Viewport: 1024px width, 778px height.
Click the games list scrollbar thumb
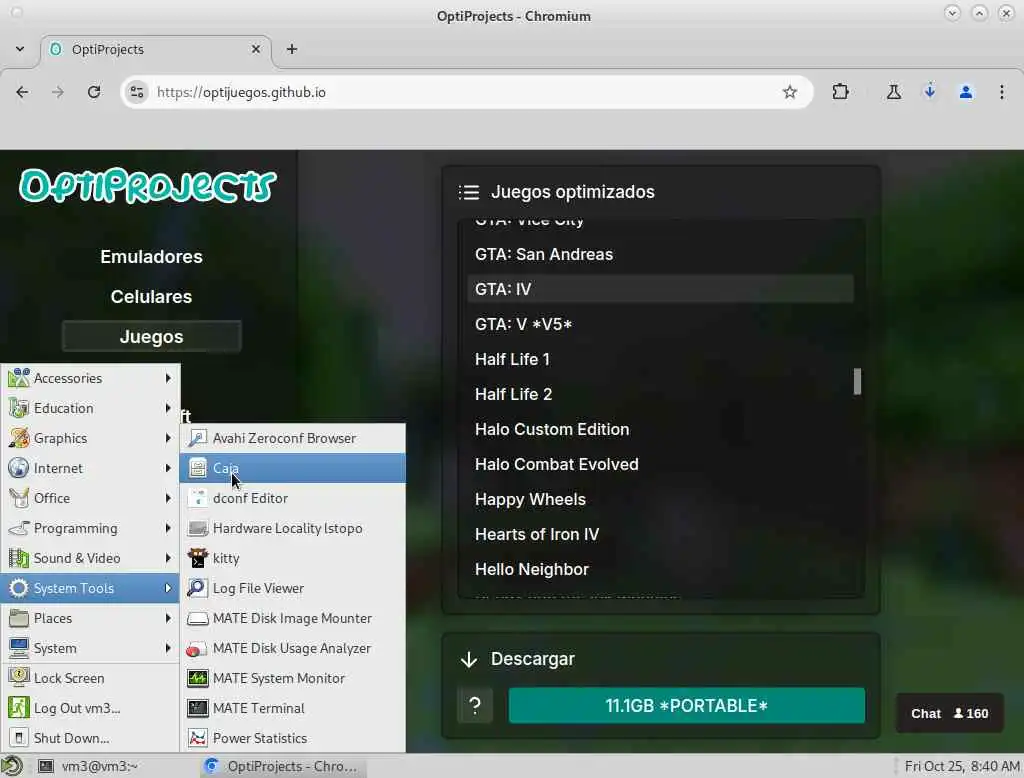point(857,381)
